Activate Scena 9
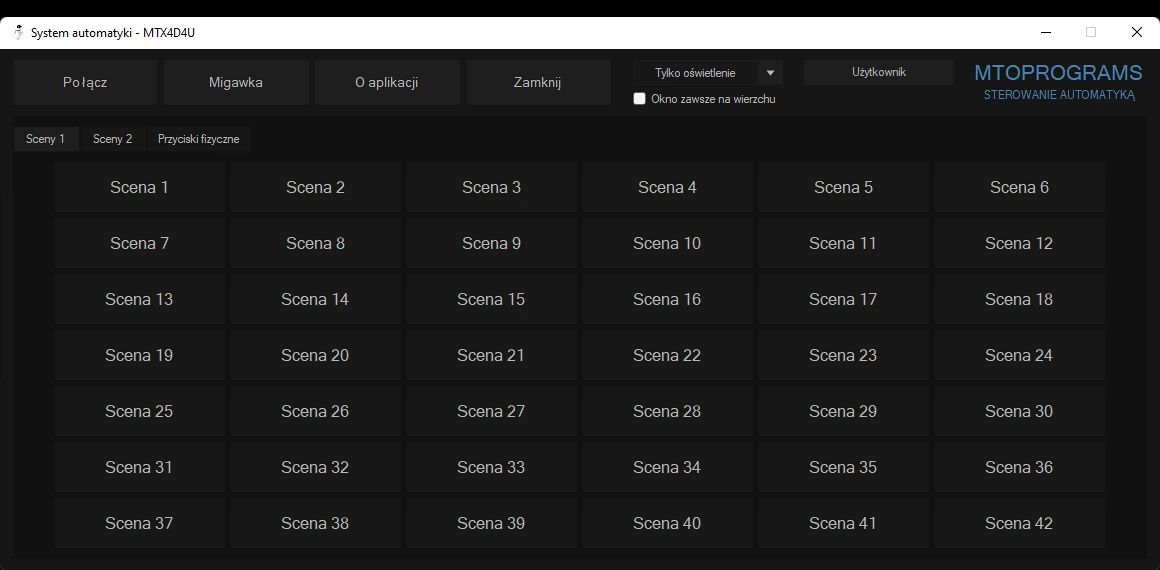The height and width of the screenshot is (570, 1160). point(492,244)
